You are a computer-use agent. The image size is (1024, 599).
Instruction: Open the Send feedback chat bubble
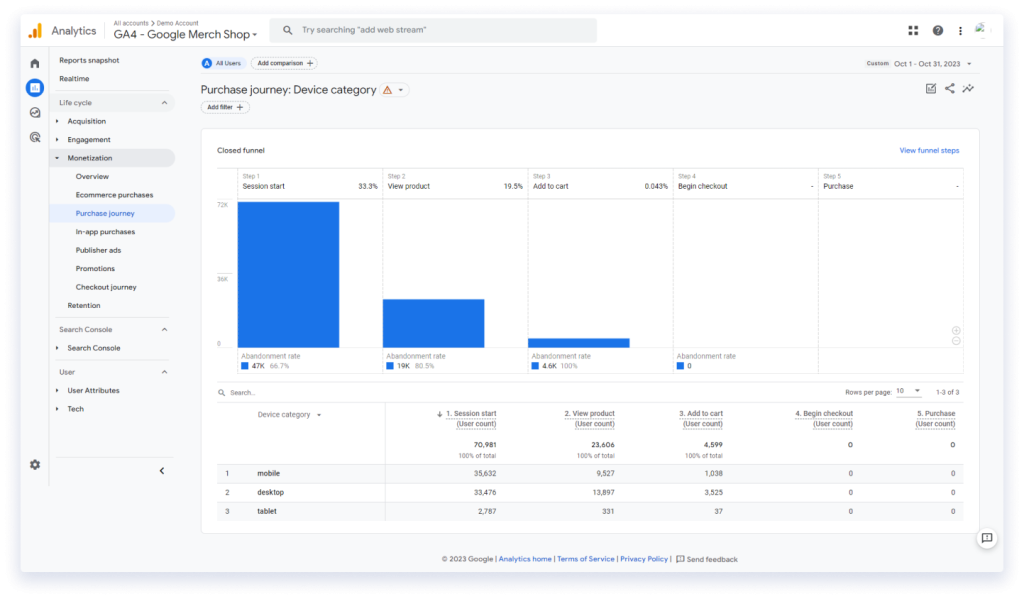[x=987, y=539]
